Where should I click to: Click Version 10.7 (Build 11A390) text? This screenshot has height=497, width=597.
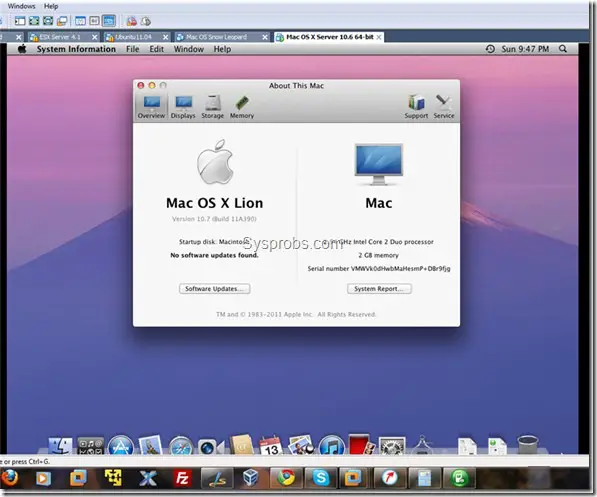[214, 219]
